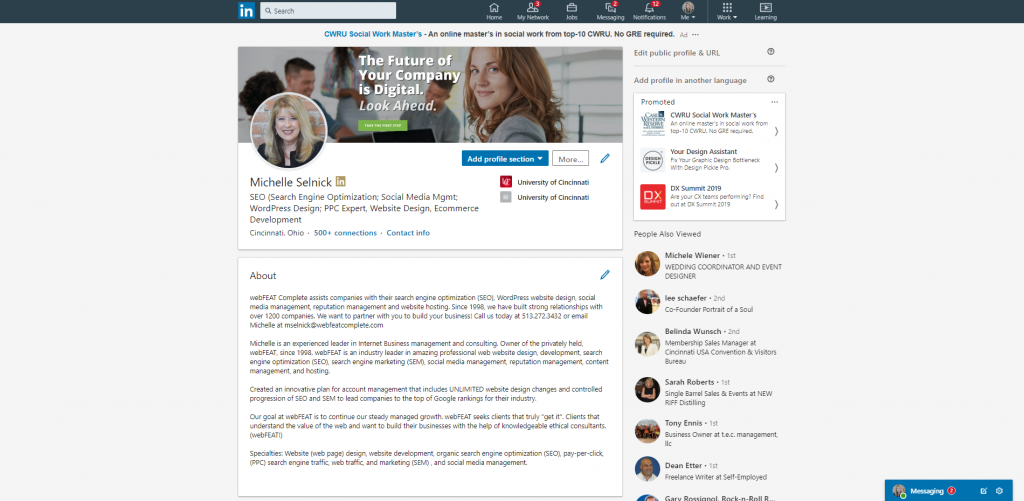Viewport: 1024px width, 501px height.
Task: Open the Messaging bar label at bottom
Action: coord(927,491)
